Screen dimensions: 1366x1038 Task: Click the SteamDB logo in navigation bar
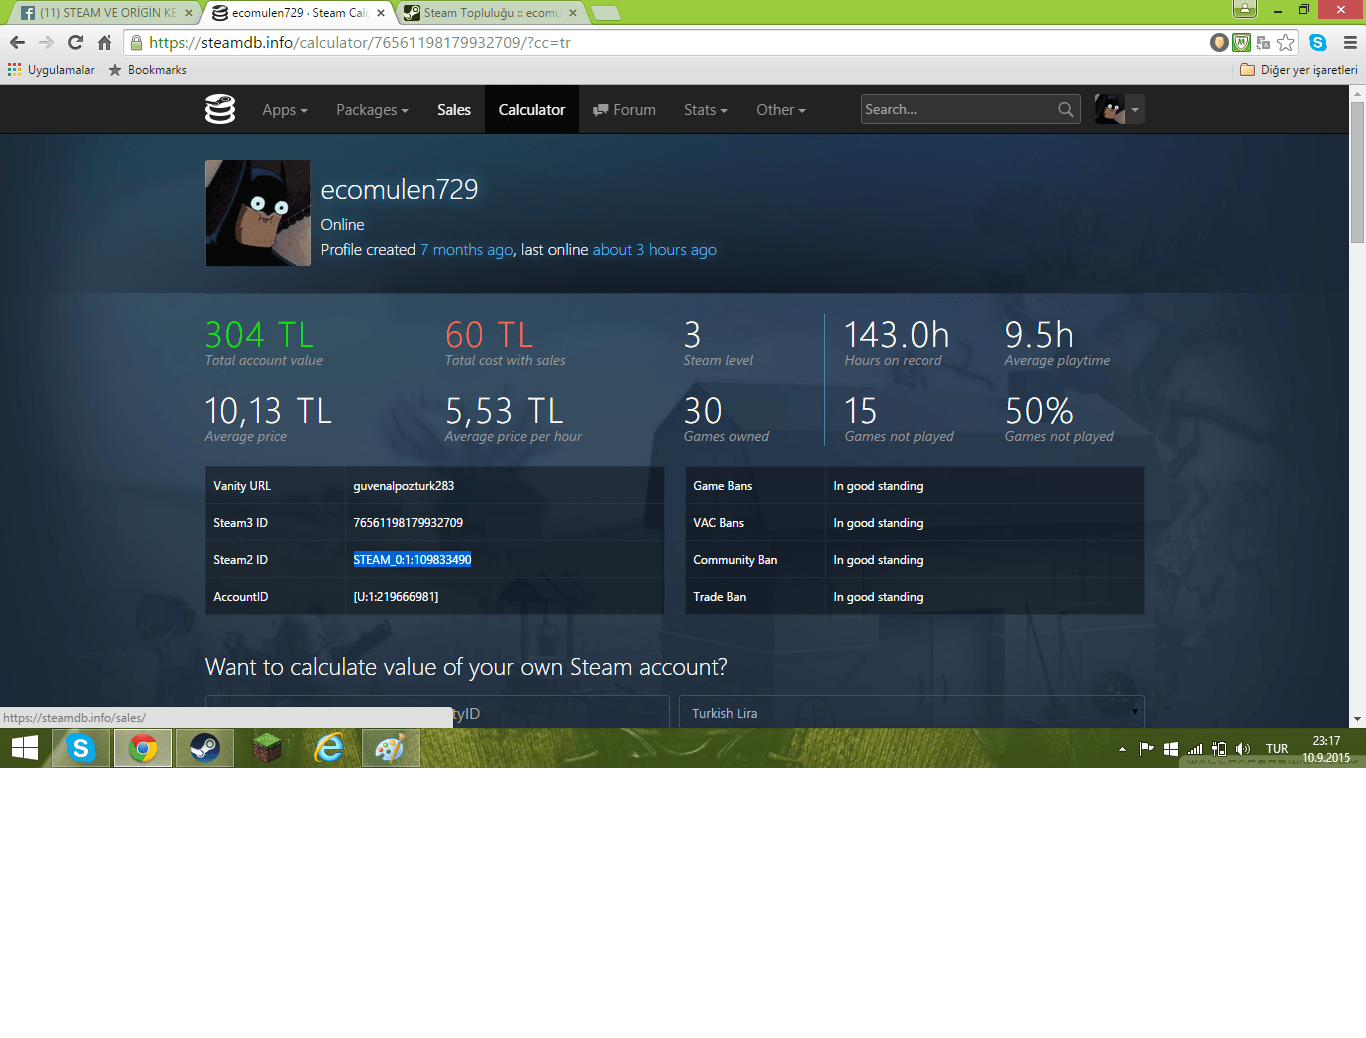click(x=220, y=109)
